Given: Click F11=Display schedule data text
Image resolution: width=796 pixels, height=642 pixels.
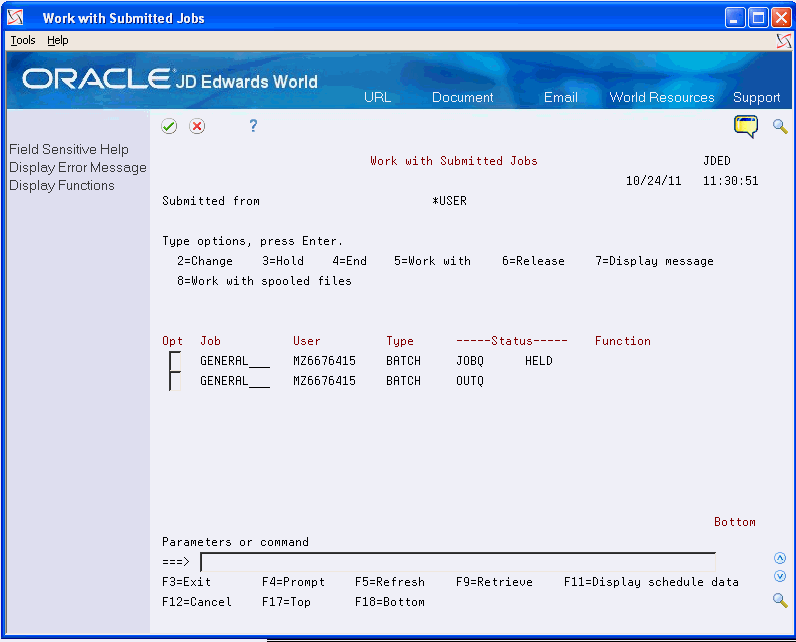Looking at the screenshot, I should 651,582.
